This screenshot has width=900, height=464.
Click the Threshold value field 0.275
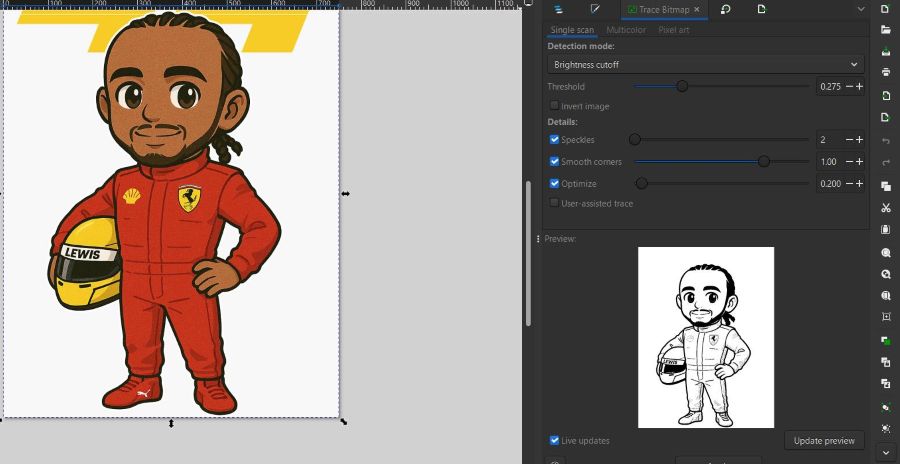pos(830,87)
